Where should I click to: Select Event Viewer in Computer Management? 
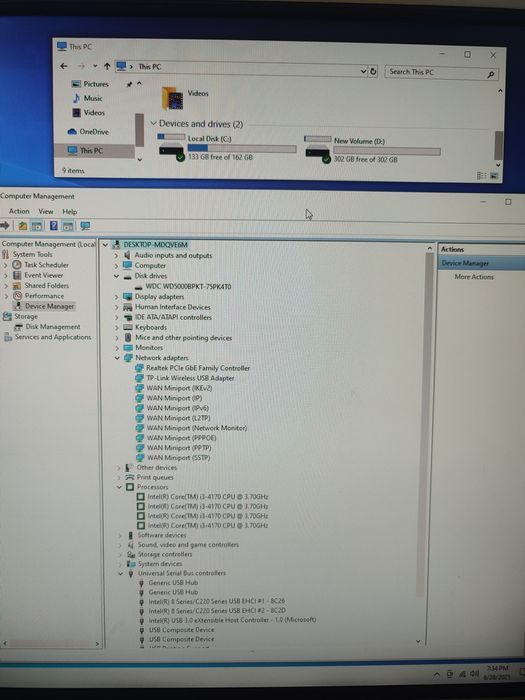(43, 275)
